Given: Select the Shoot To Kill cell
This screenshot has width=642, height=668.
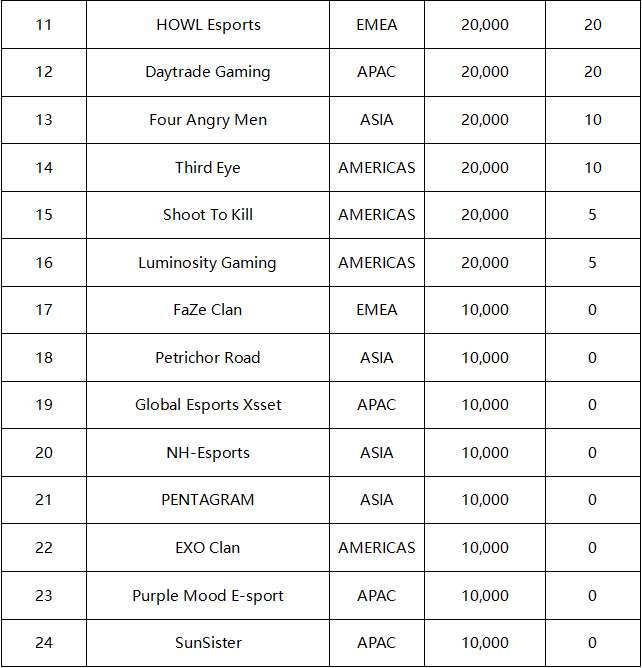Looking at the screenshot, I should click(208, 215).
